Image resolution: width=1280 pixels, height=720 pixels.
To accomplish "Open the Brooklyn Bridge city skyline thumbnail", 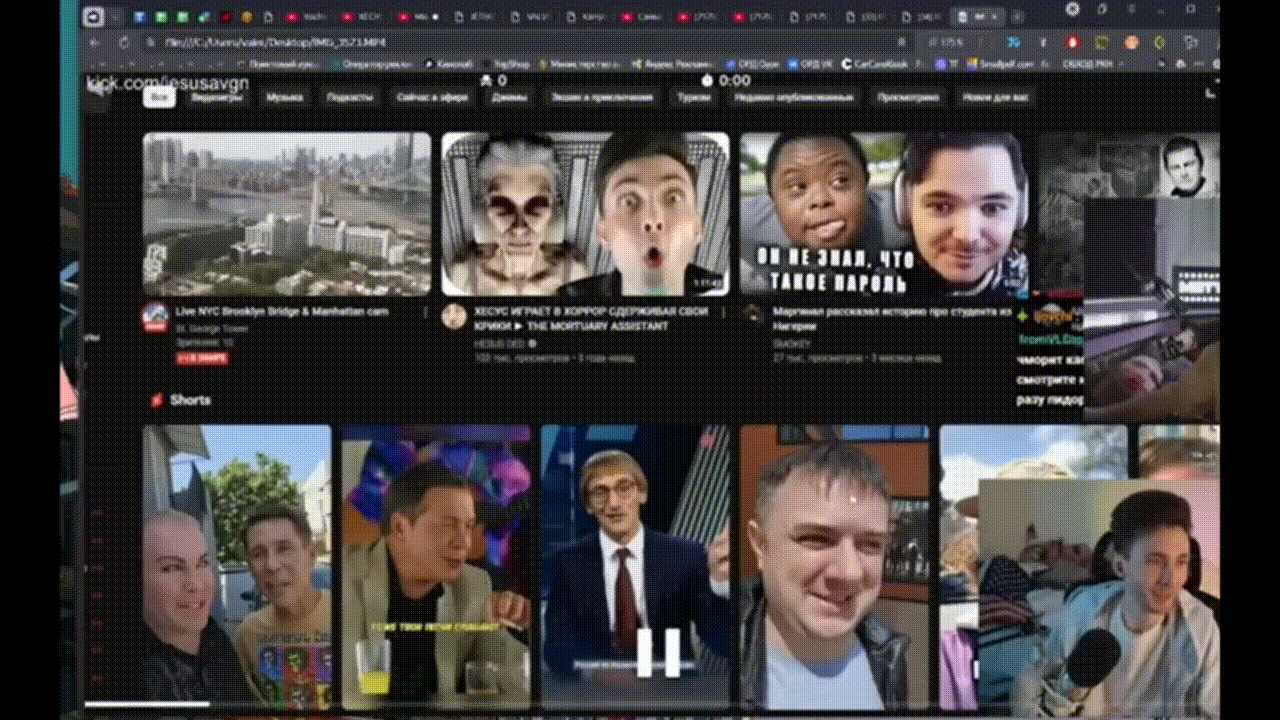I will (287, 214).
